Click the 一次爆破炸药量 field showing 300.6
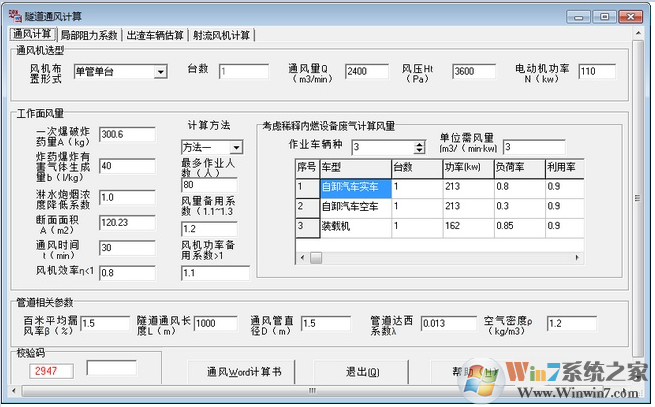This screenshot has height=407, width=655. (x=127, y=134)
